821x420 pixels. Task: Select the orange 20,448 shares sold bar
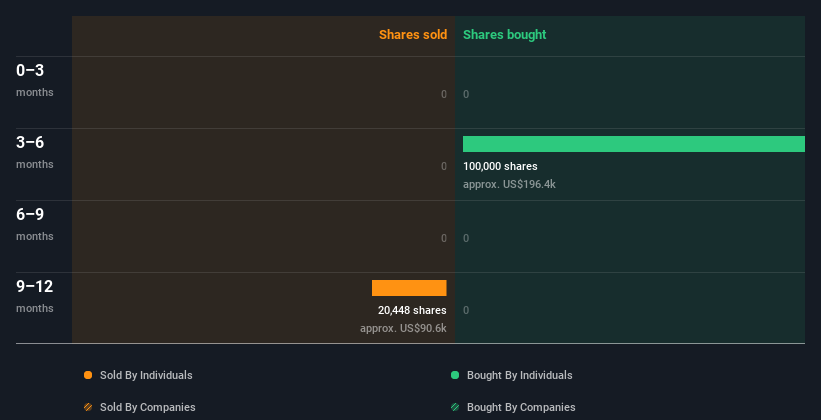click(x=409, y=288)
